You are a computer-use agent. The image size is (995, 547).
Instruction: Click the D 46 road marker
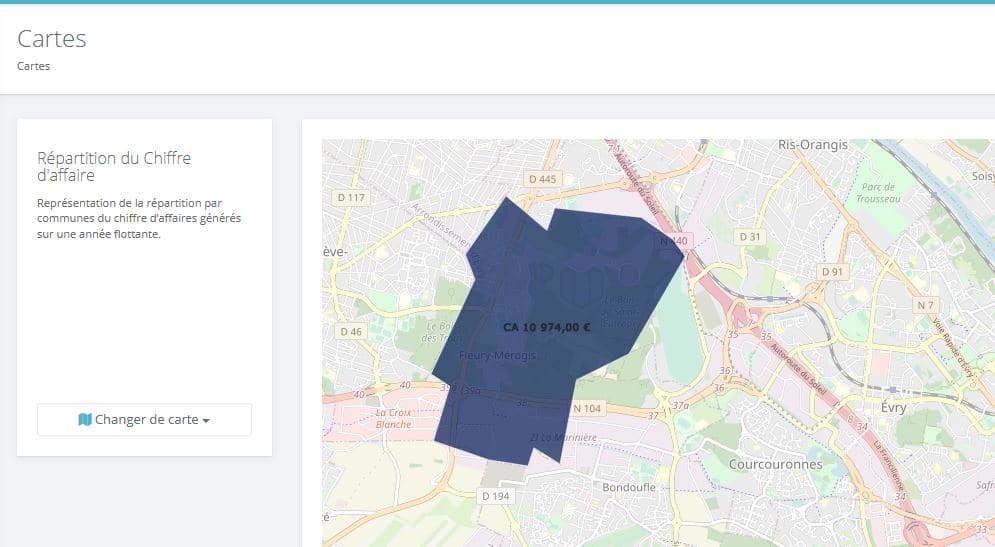tap(350, 331)
